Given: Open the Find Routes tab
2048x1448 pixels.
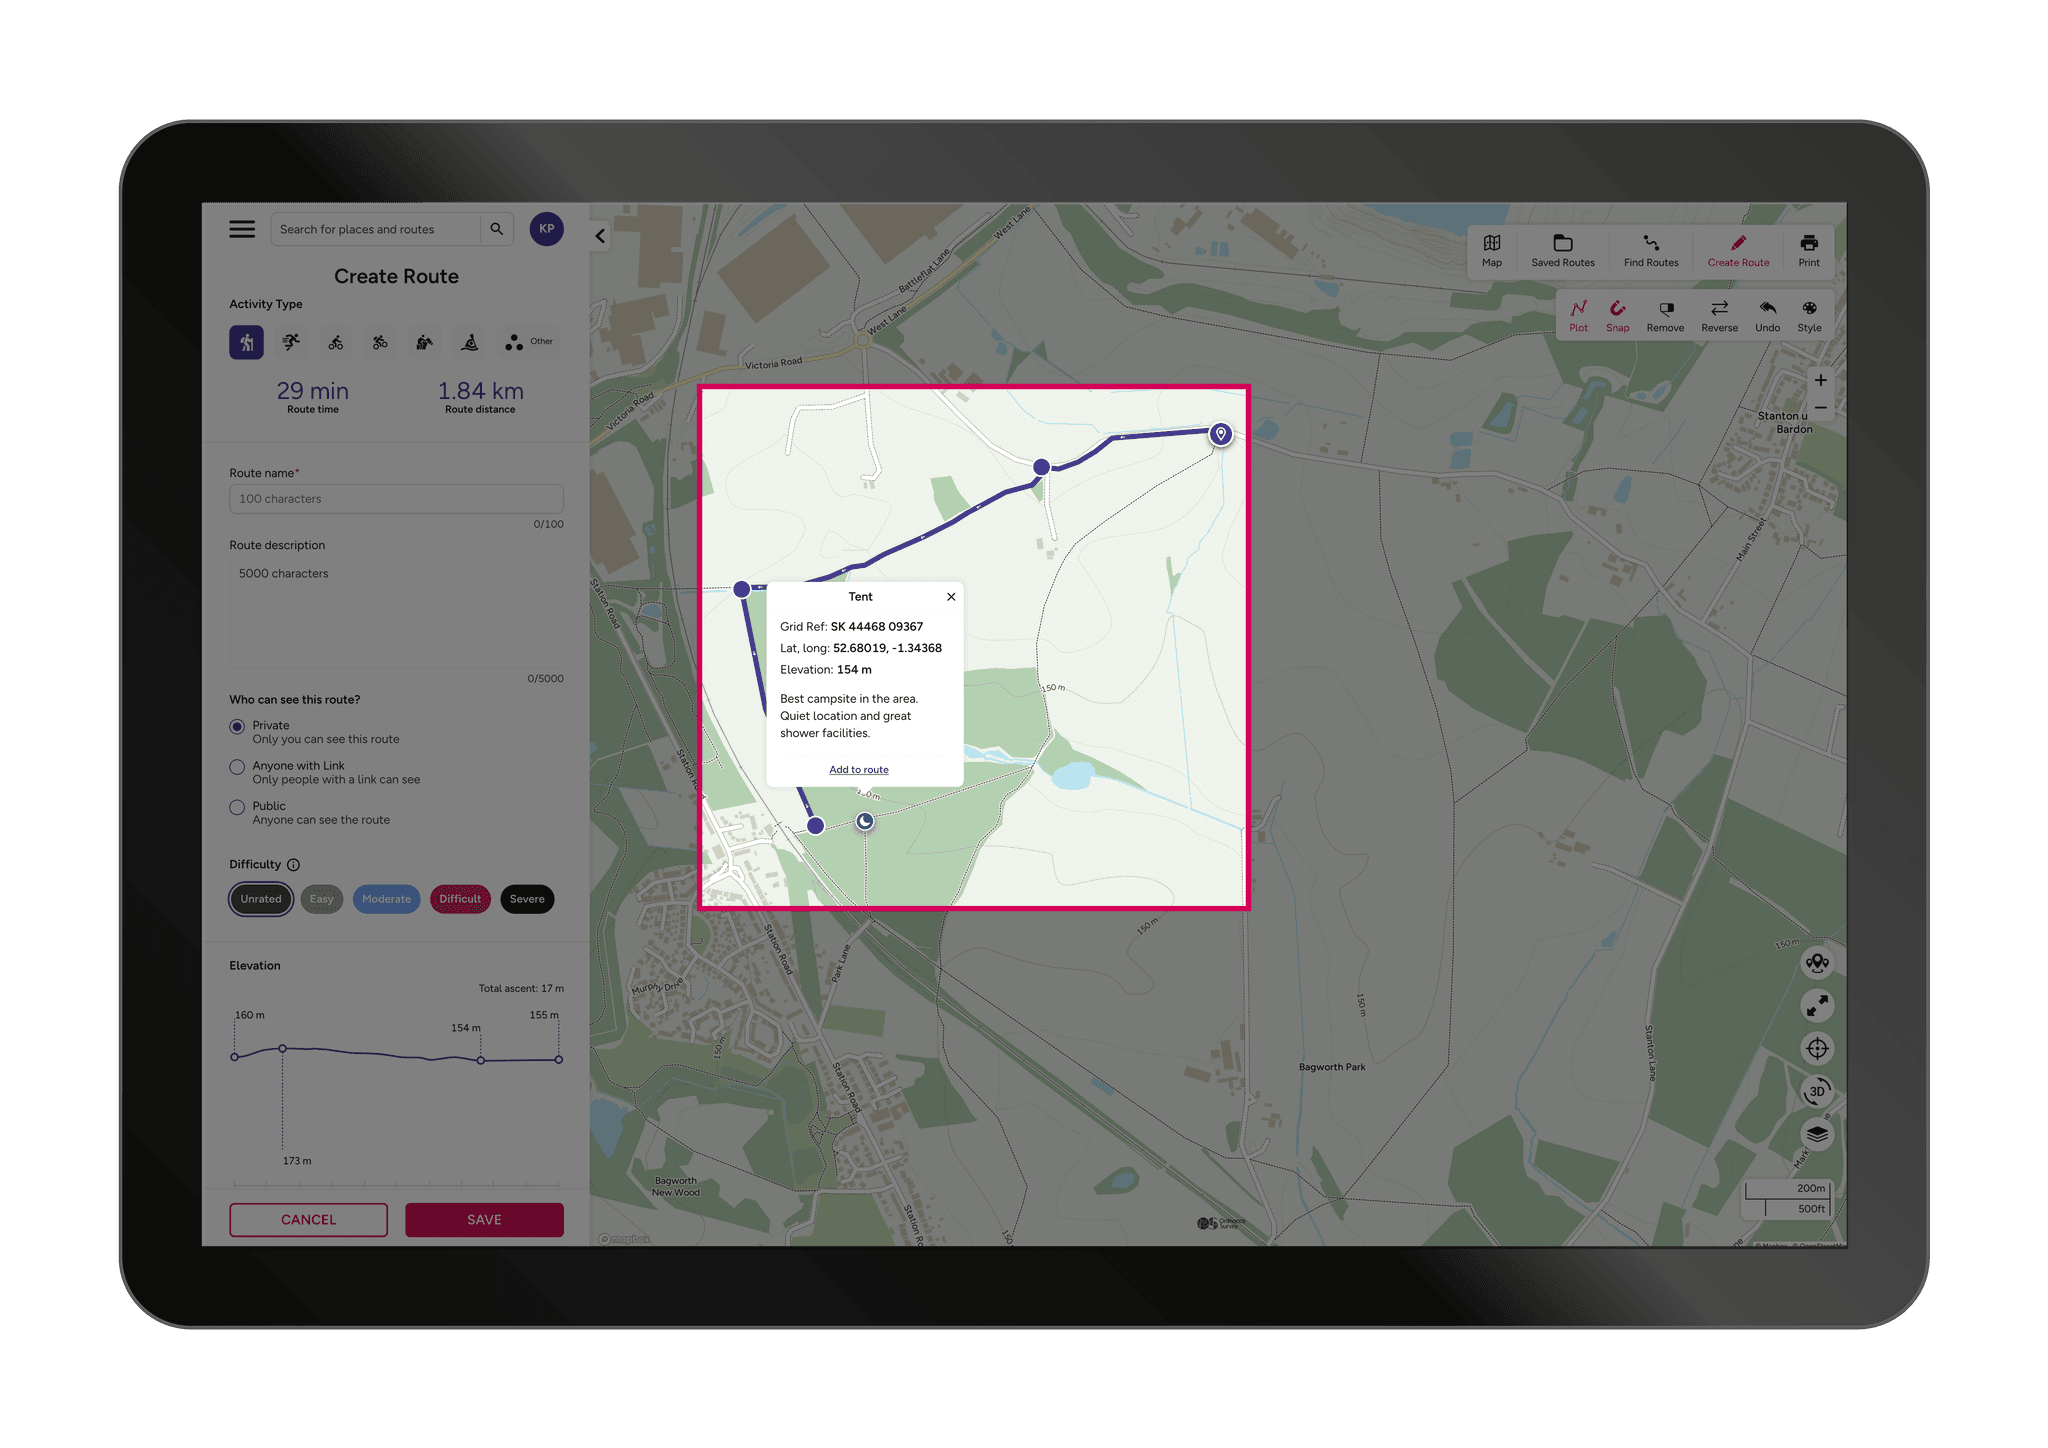Looking at the screenshot, I should [x=1650, y=251].
